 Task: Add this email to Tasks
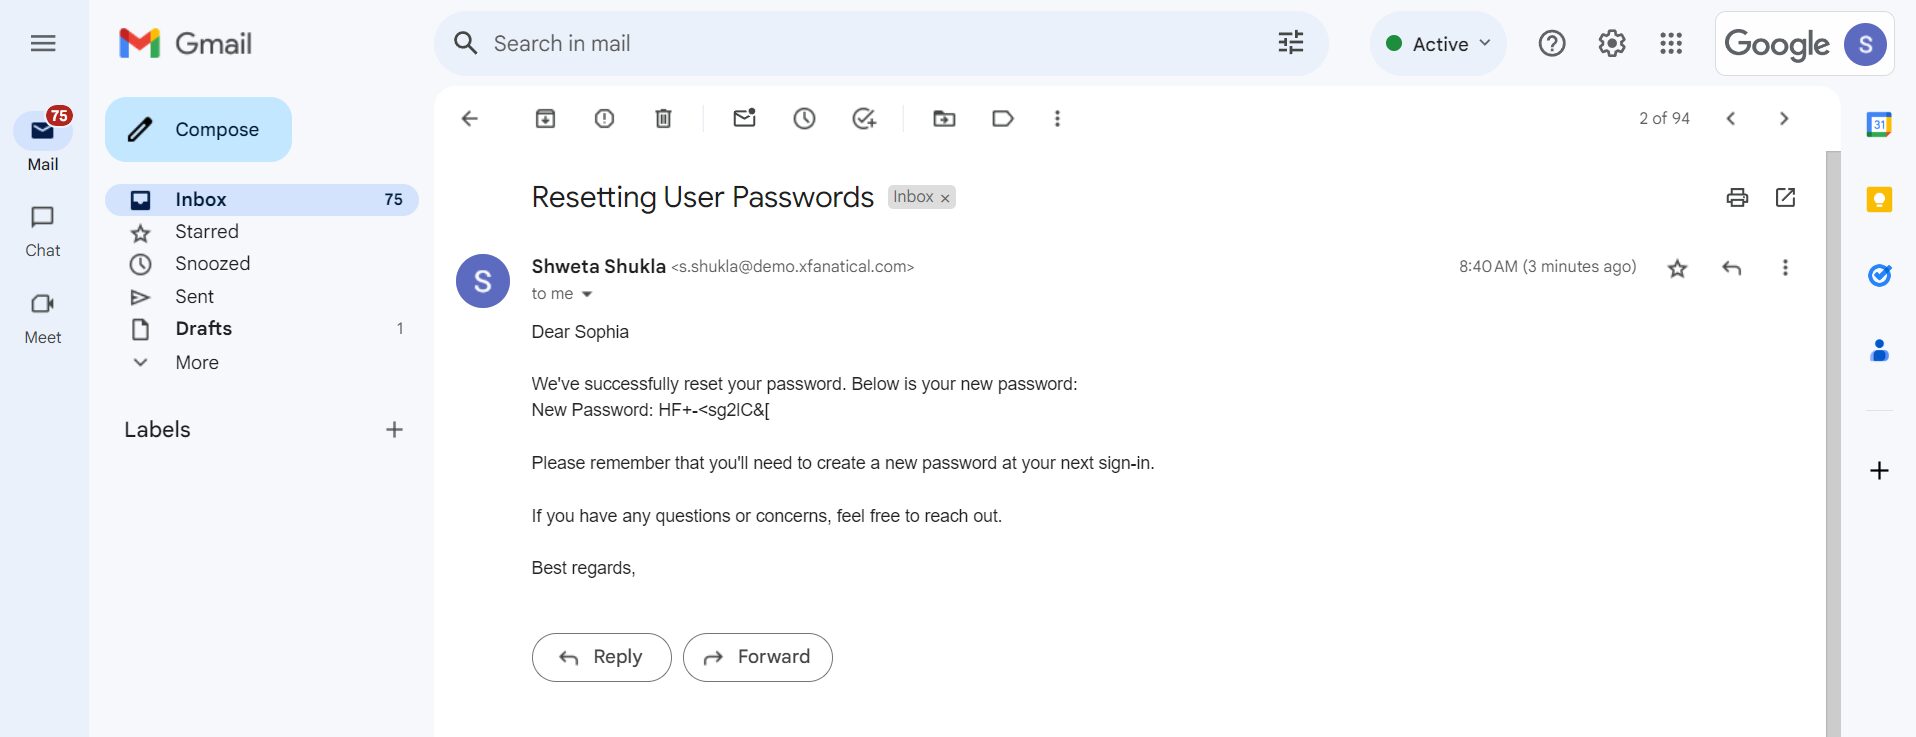click(863, 118)
